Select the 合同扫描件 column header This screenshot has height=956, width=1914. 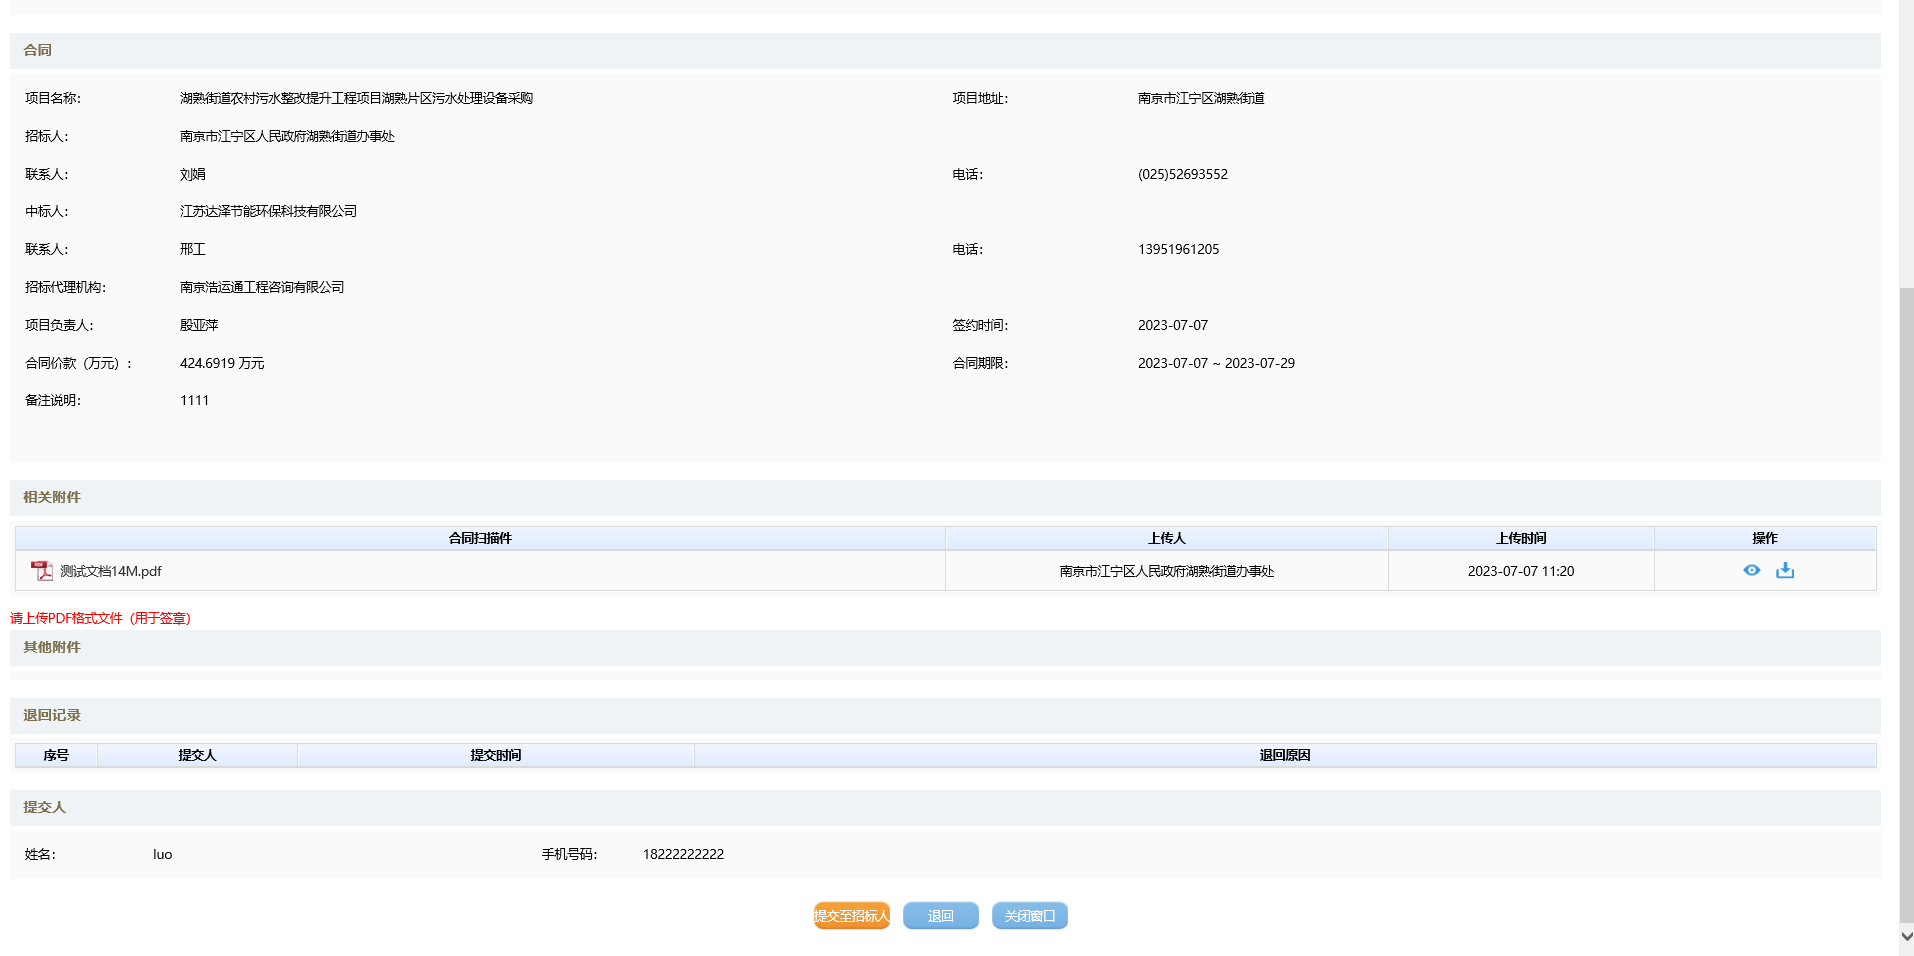[480, 538]
